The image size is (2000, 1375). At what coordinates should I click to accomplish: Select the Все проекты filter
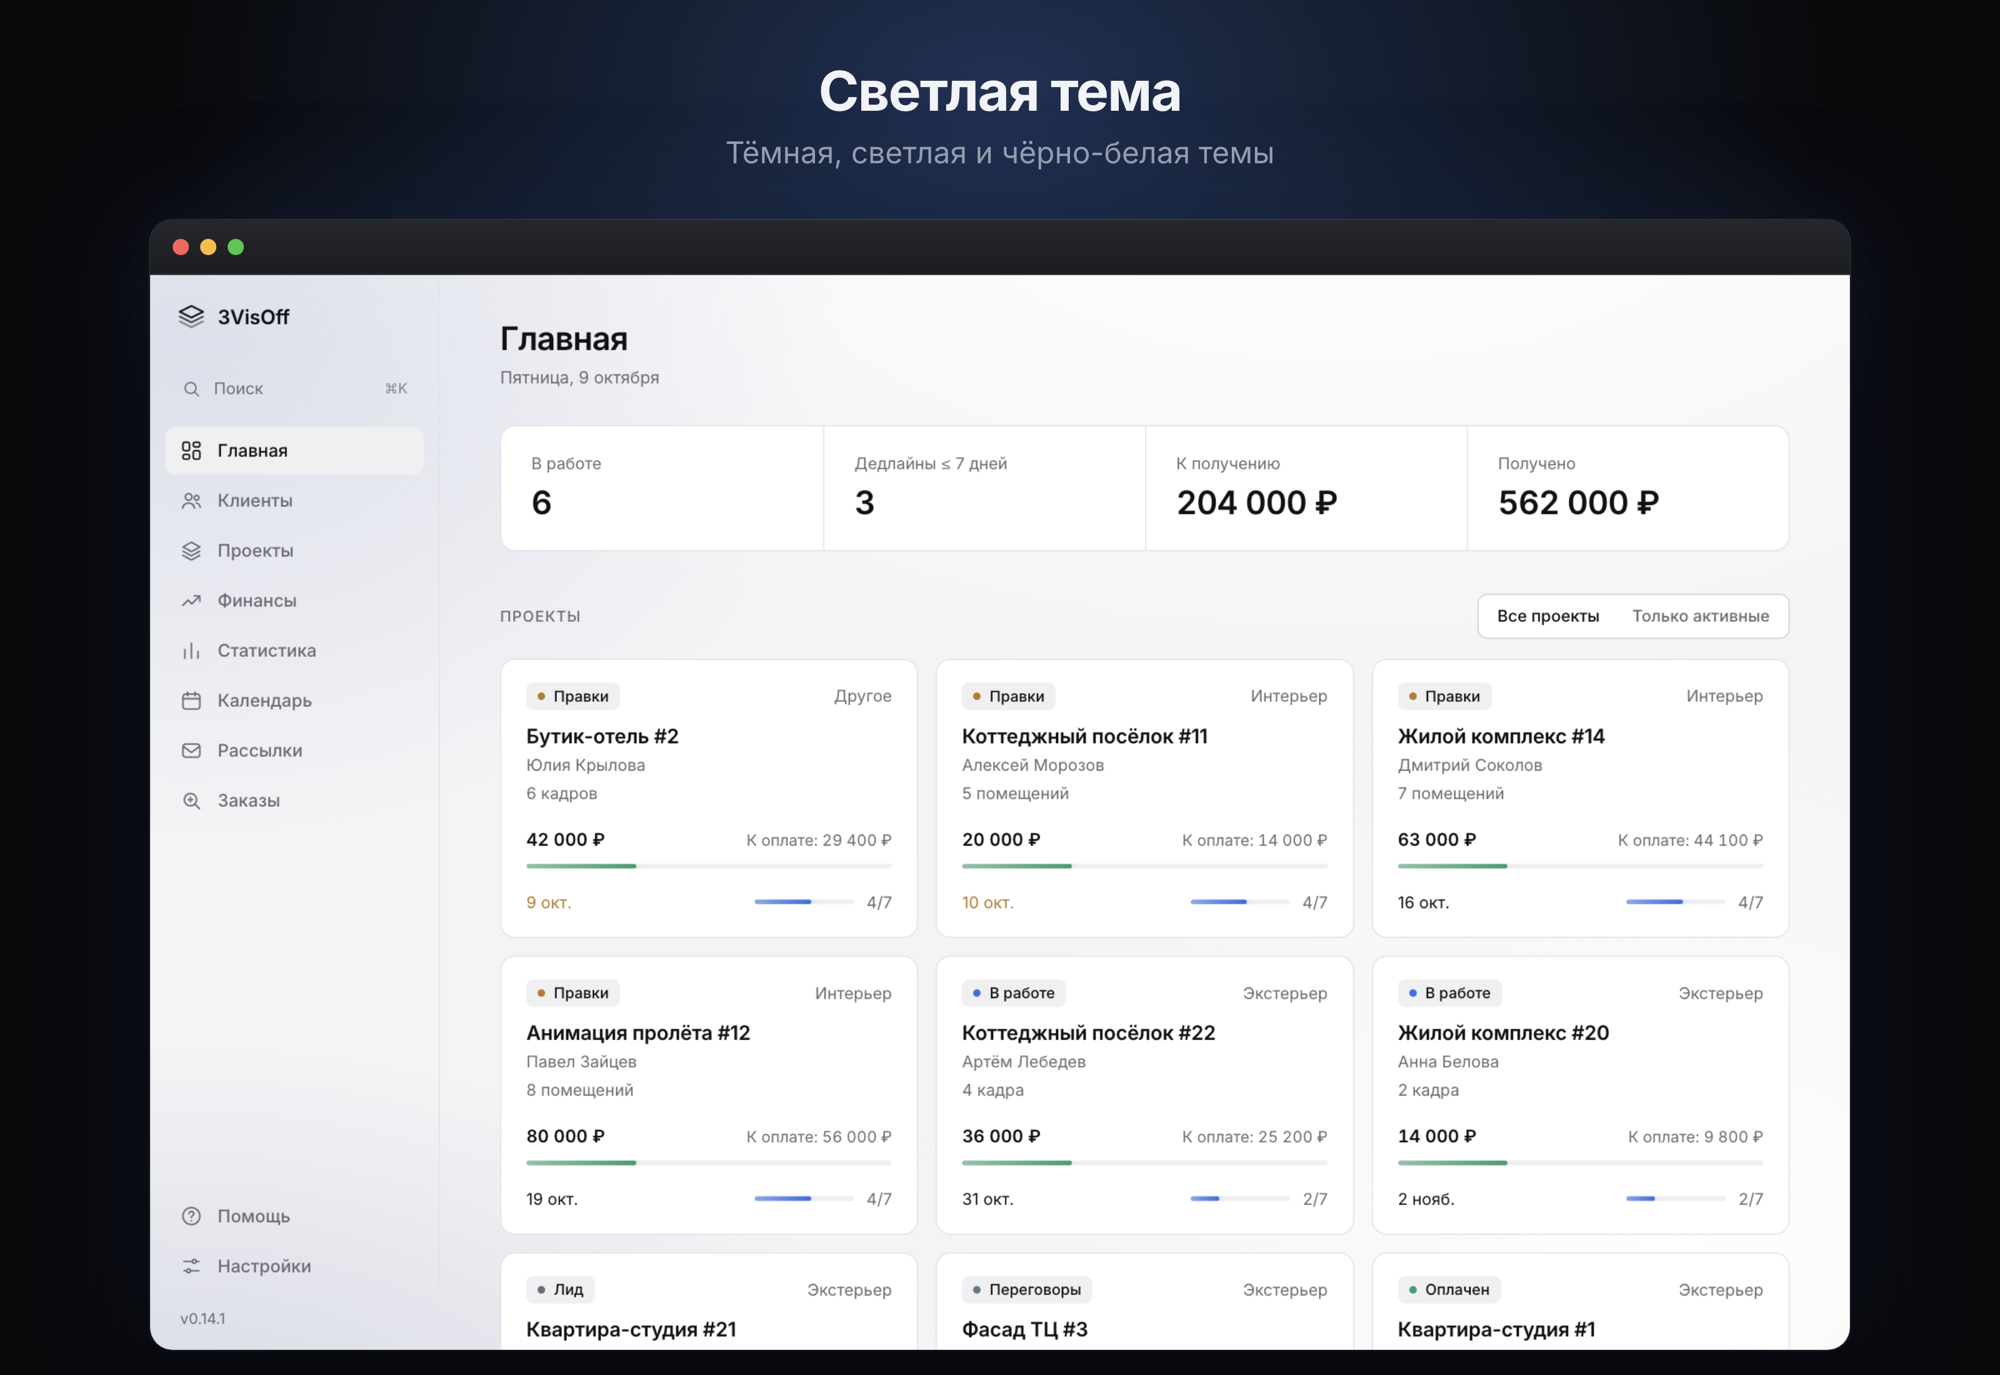click(x=1547, y=616)
